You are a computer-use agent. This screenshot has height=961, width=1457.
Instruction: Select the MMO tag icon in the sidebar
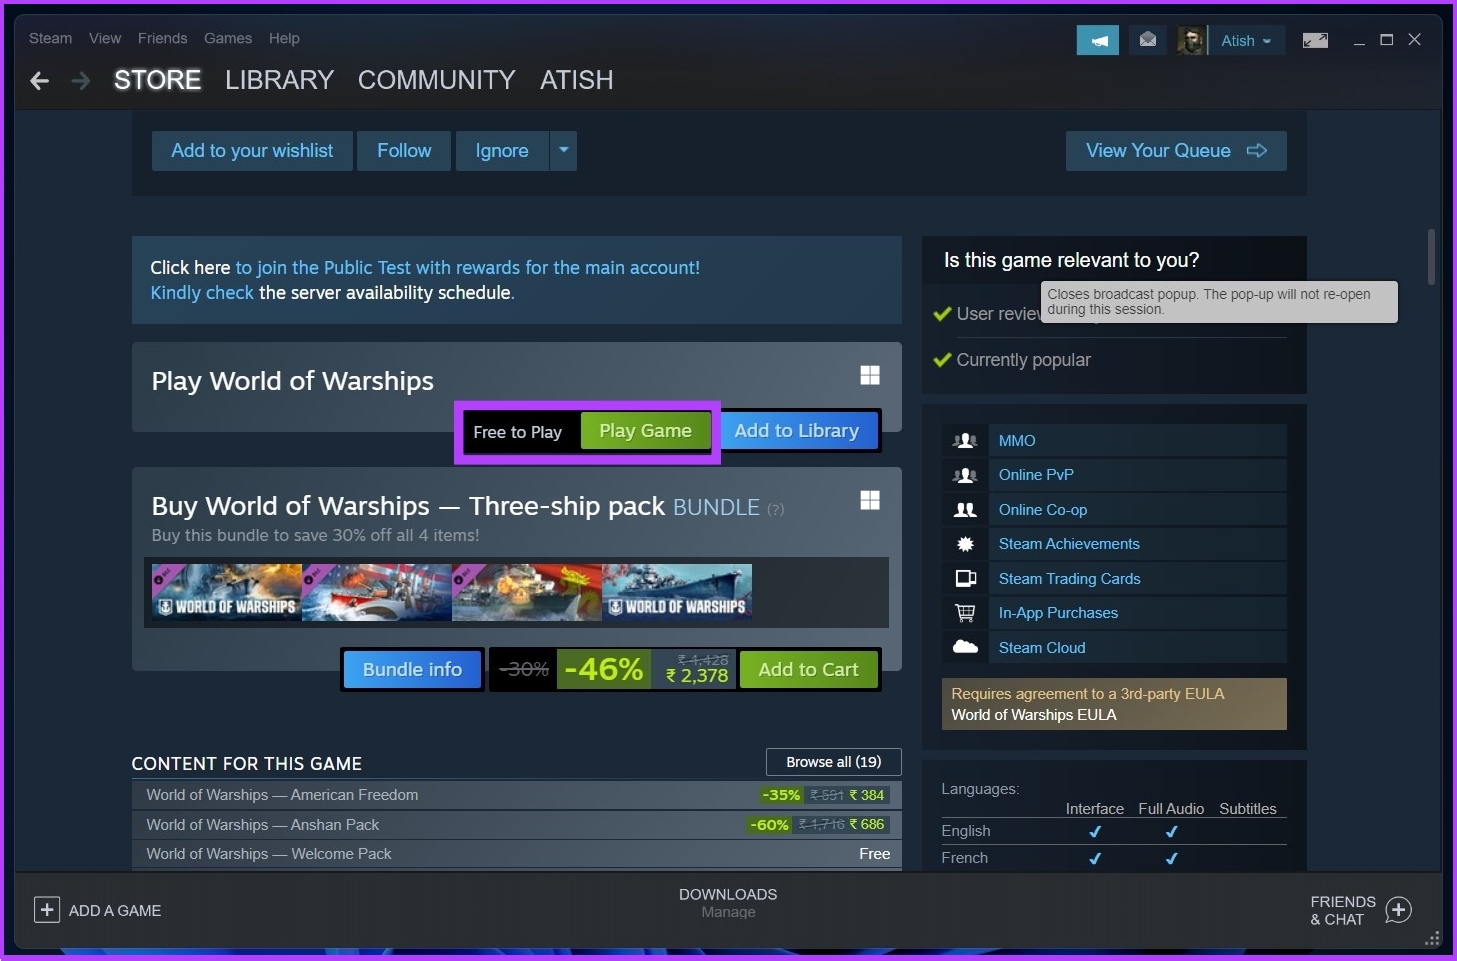tap(964, 440)
